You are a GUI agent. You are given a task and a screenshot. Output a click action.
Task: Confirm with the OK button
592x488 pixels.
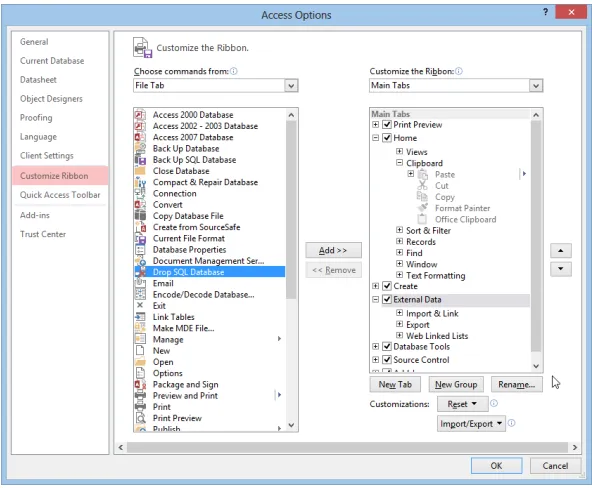(496, 466)
